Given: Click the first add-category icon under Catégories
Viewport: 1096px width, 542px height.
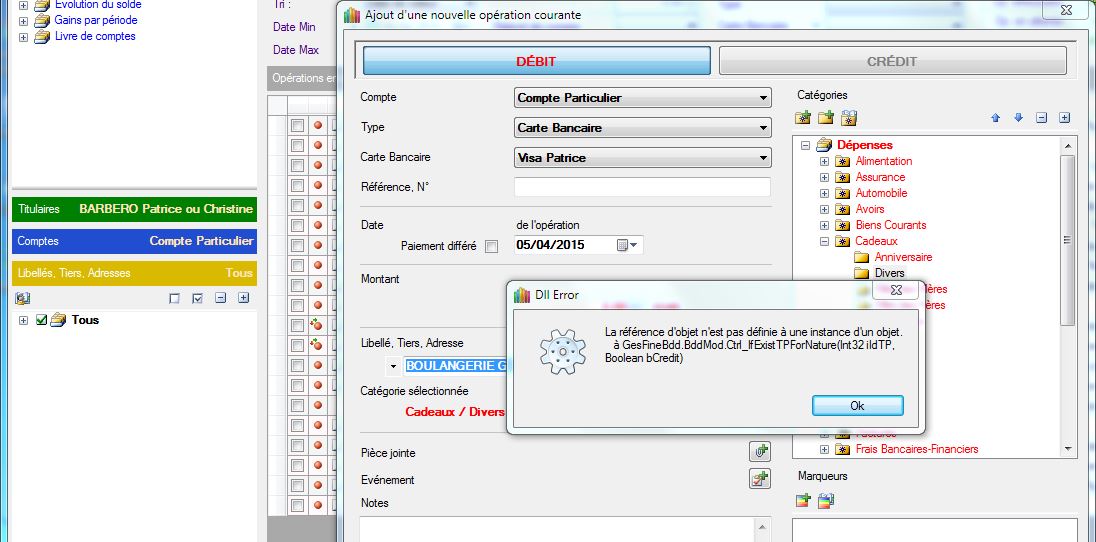Looking at the screenshot, I should pyautogui.click(x=803, y=118).
